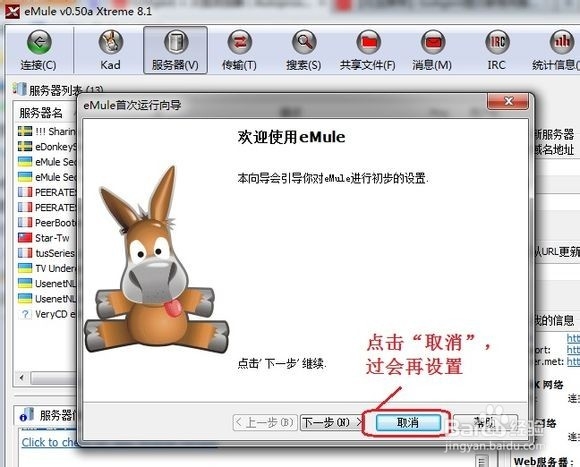580x467 pixels.
Task: Open the Transfers (传输) toolbar icon
Action: (239, 51)
